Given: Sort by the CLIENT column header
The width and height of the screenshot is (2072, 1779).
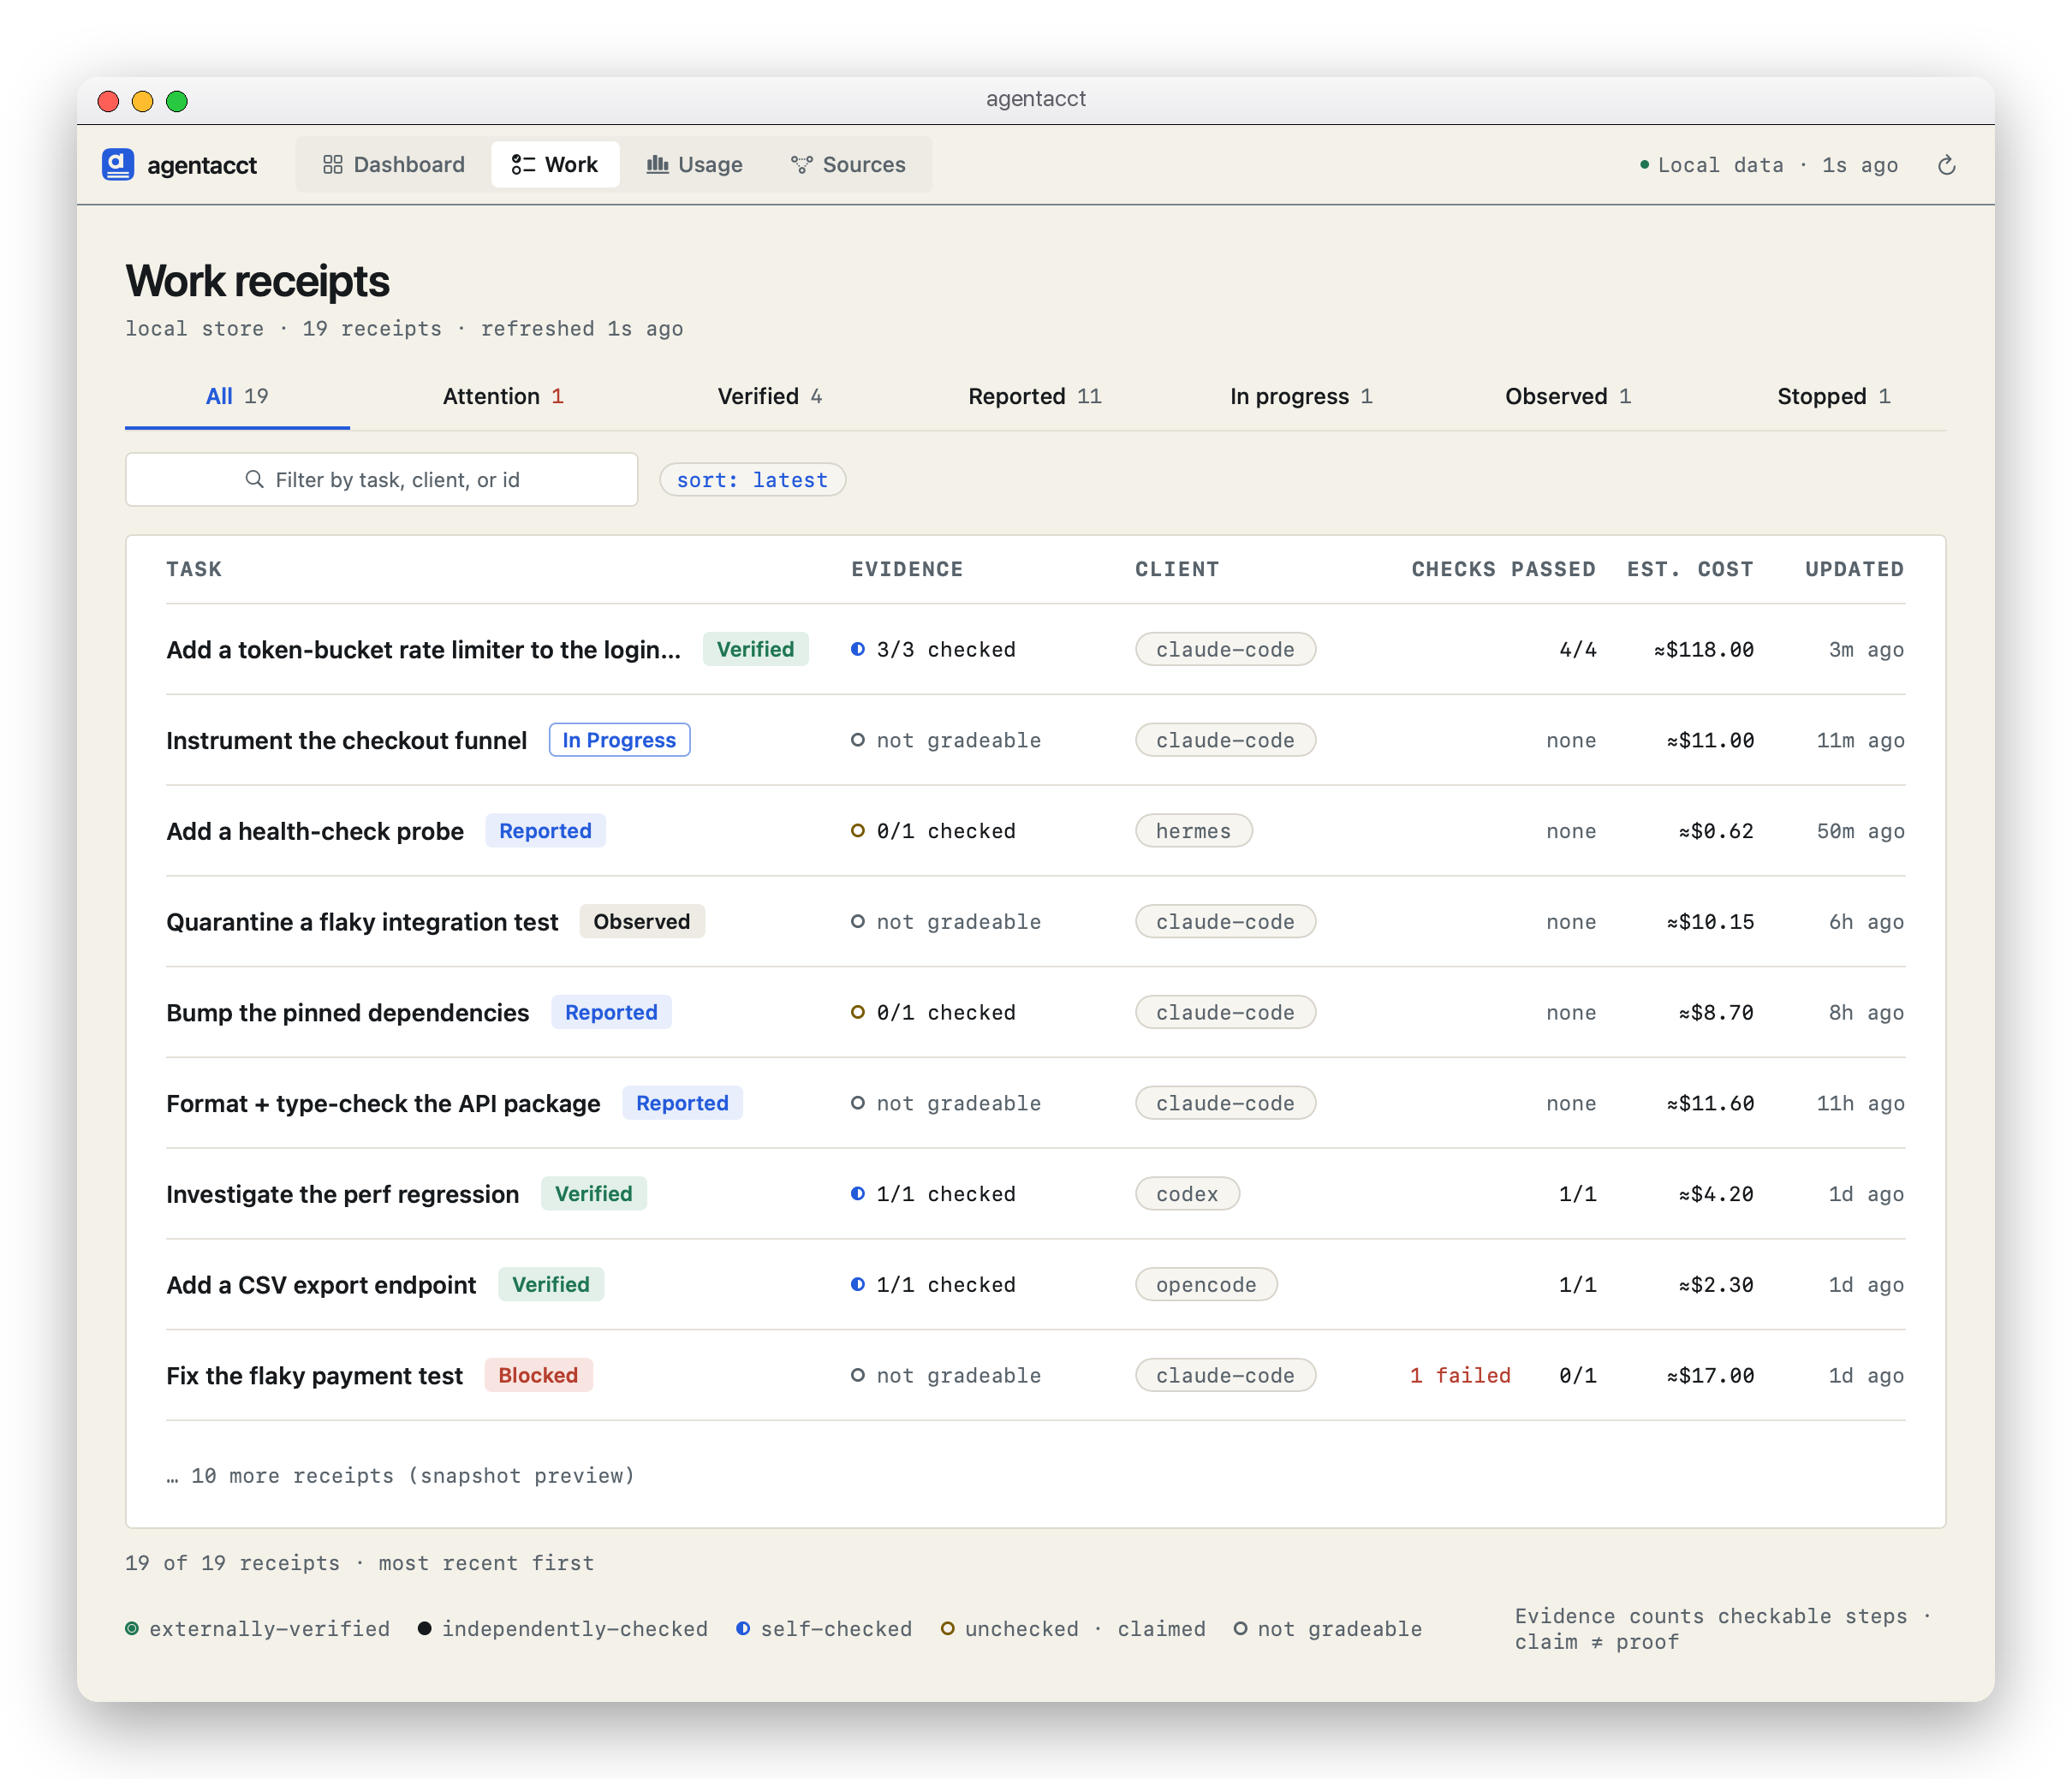Looking at the screenshot, I should pyautogui.click(x=1177, y=569).
